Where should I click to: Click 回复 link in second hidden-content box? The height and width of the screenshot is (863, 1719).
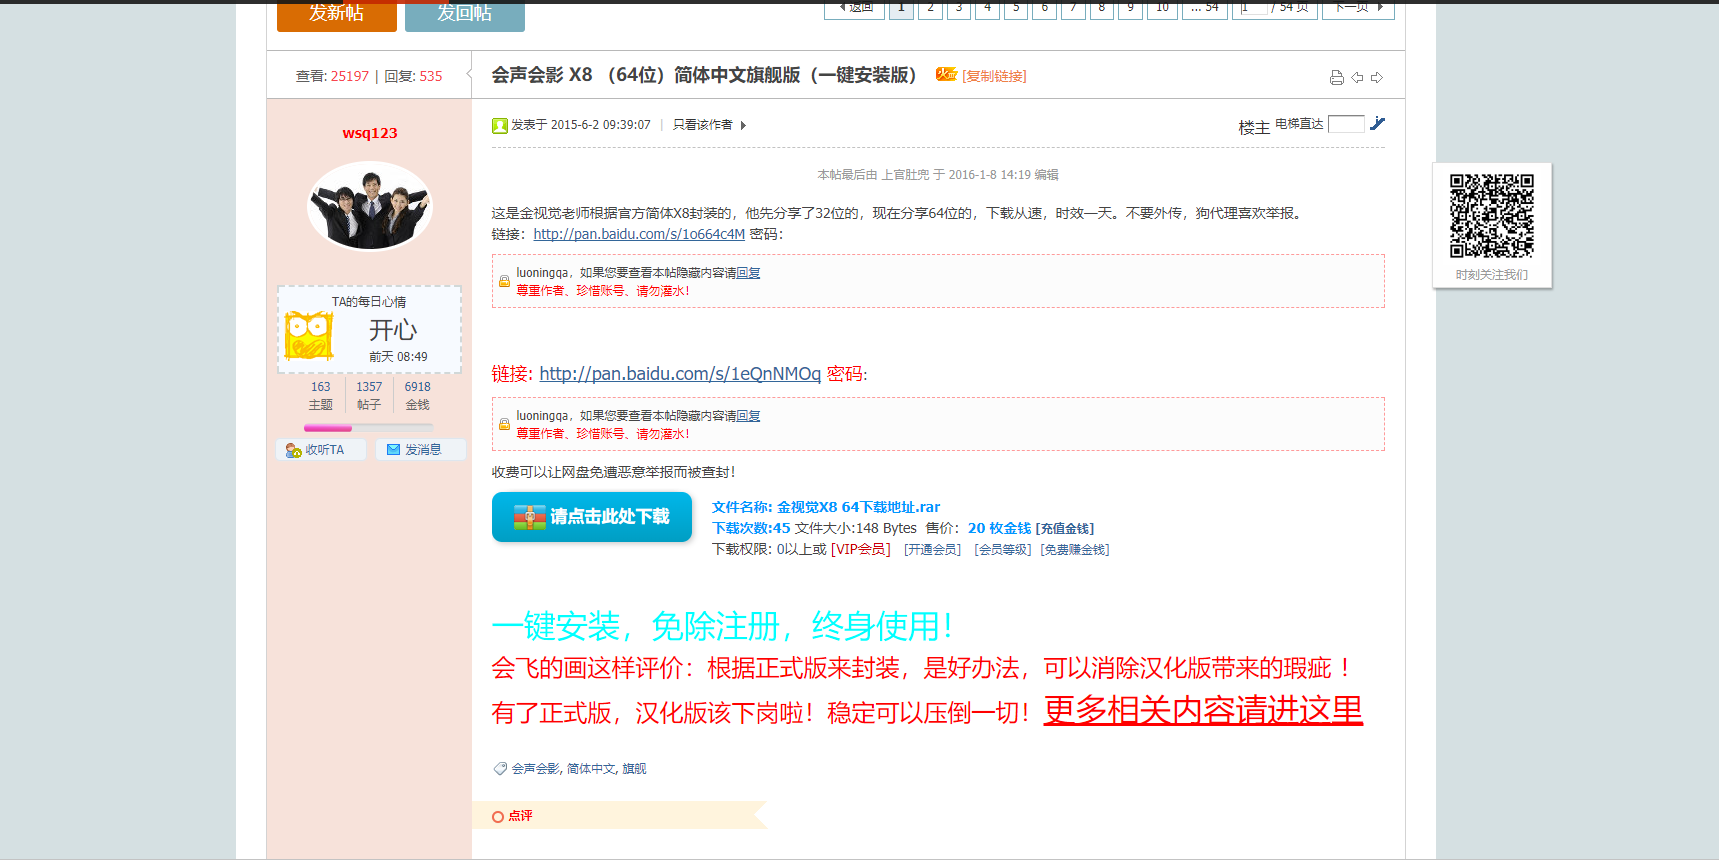click(x=748, y=416)
